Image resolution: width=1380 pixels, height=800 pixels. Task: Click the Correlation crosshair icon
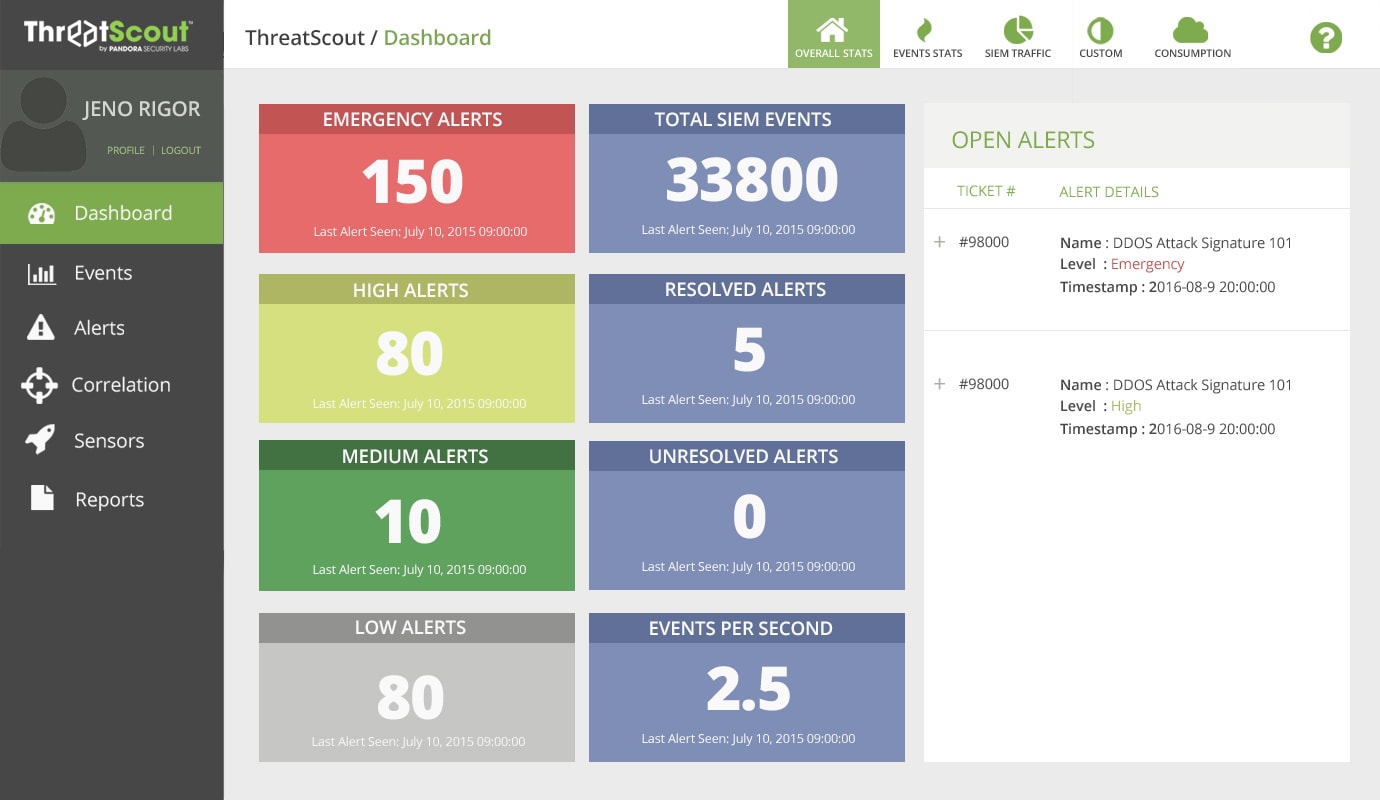tap(40, 385)
